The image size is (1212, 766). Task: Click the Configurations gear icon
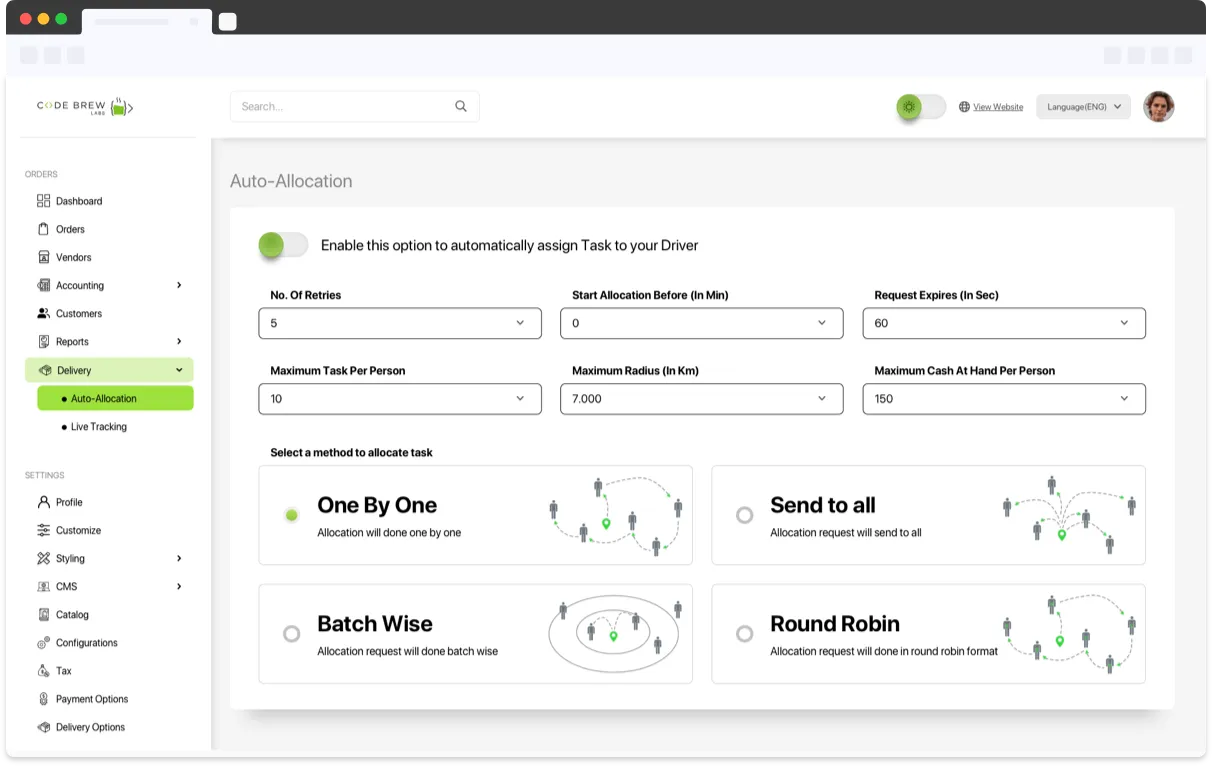pyautogui.click(x=43, y=642)
